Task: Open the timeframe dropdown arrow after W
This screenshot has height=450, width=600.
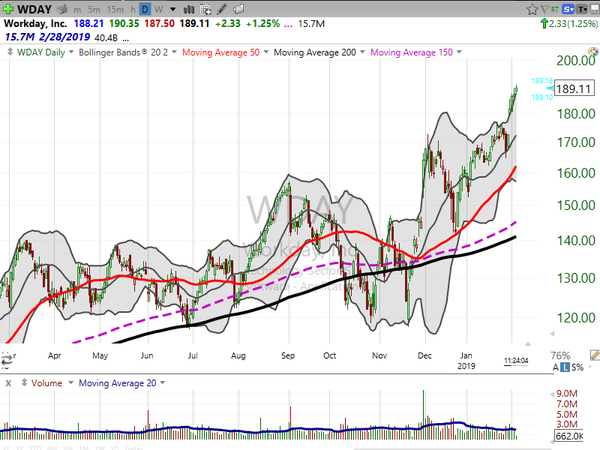Action: [x=173, y=9]
